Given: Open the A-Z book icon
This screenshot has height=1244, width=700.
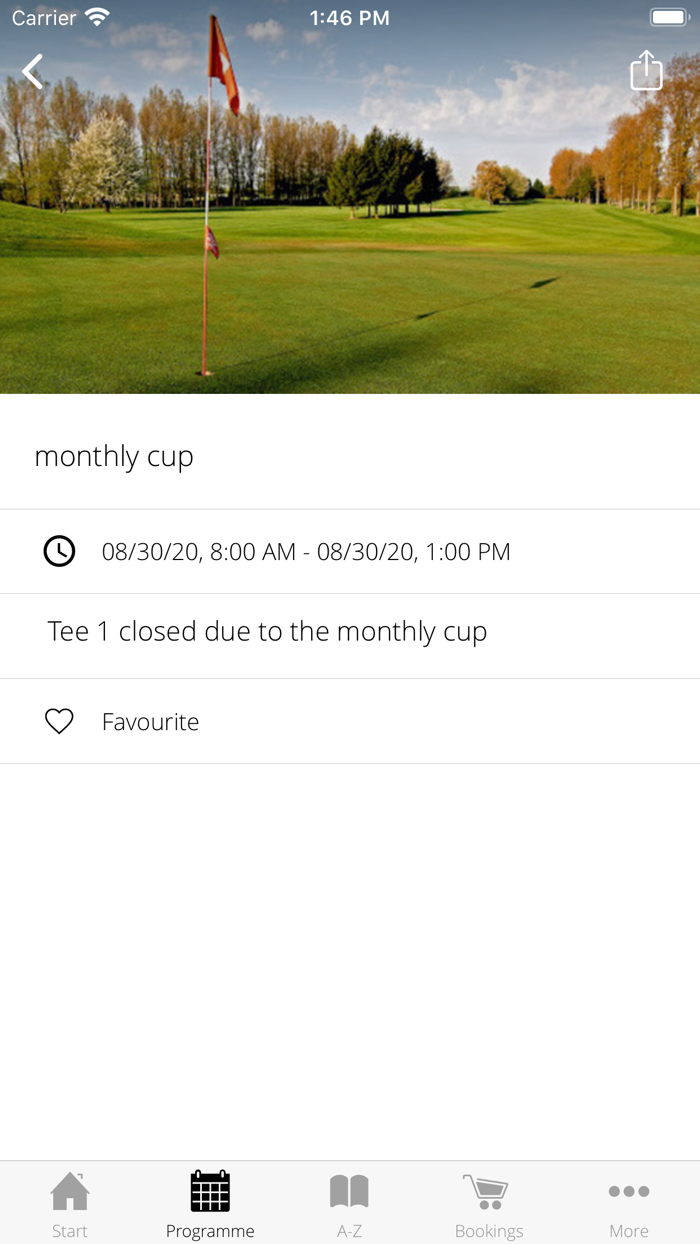Looking at the screenshot, I should [349, 1191].
